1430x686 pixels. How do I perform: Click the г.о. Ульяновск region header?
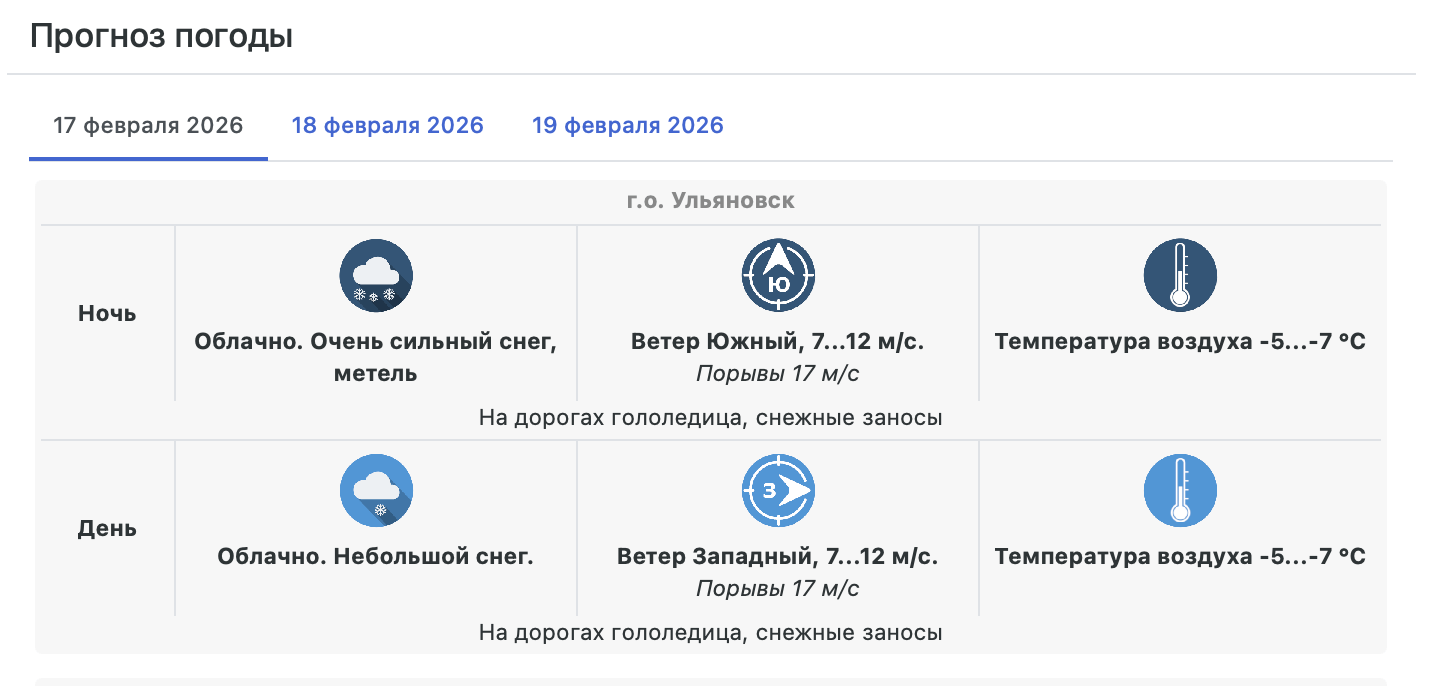(711, 201)
